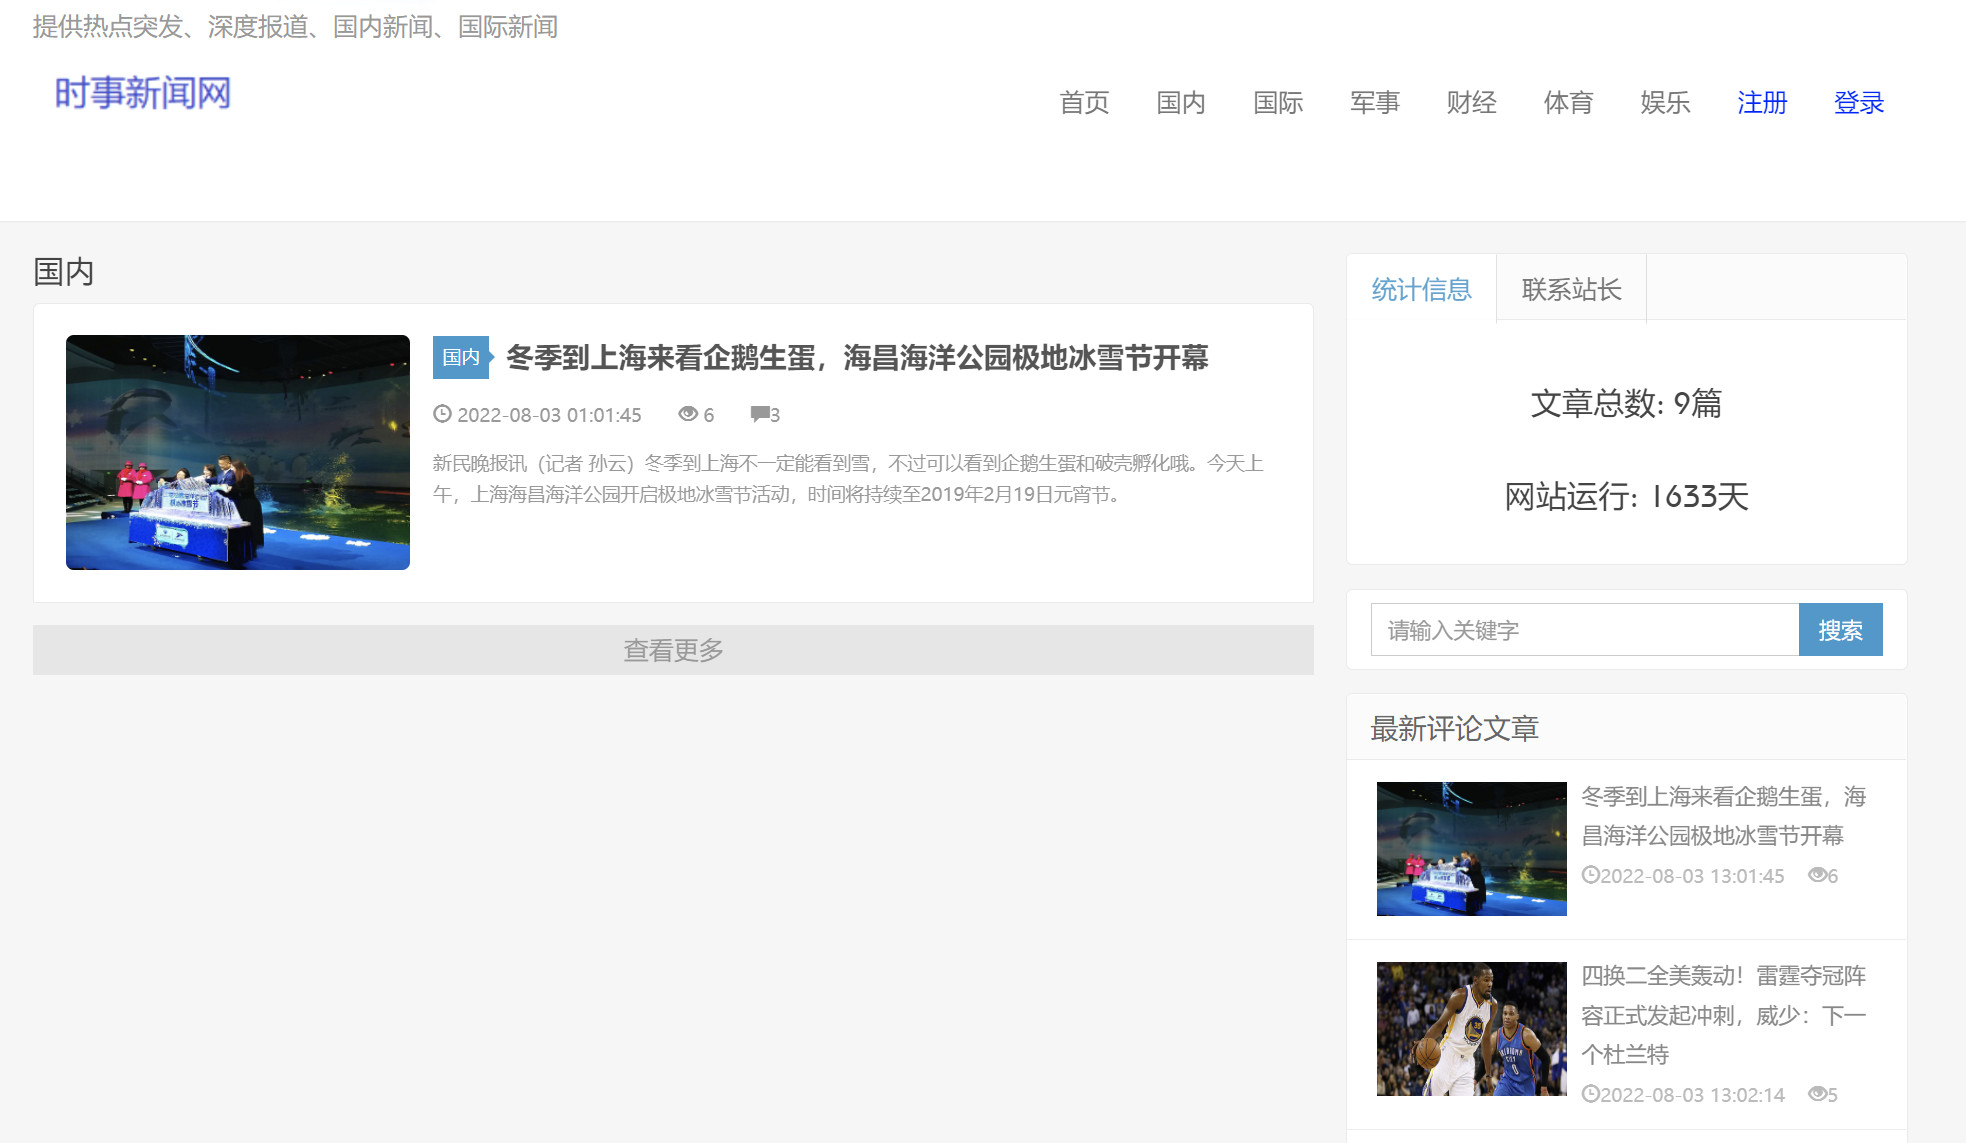Click the article summary starting 新民晚报讯

(x=848, y=478)
